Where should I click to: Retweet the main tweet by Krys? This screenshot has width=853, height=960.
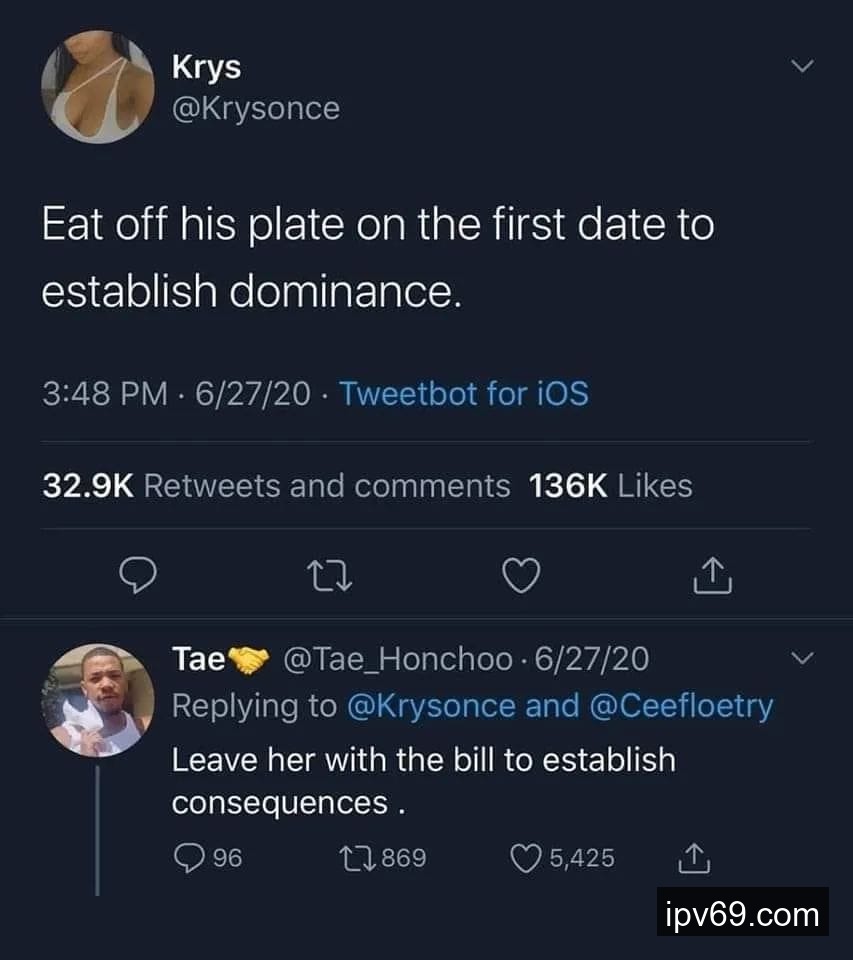tap(327, 574)
